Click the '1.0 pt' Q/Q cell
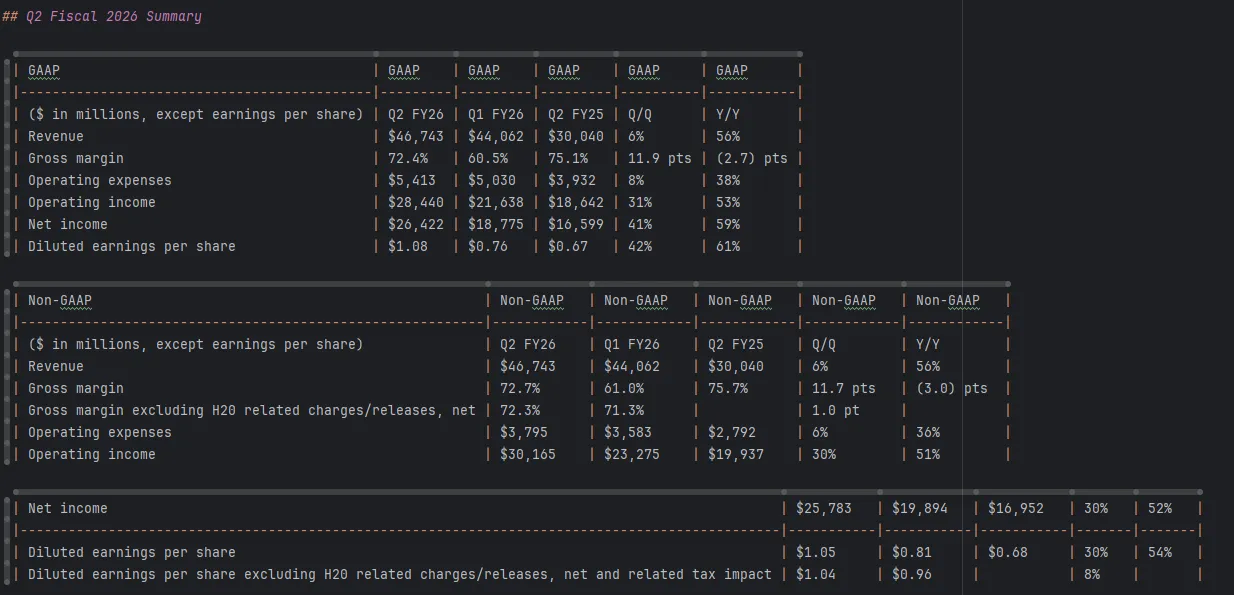The width and height of the screenshot is (1234, 595). [x=836, y=410]
